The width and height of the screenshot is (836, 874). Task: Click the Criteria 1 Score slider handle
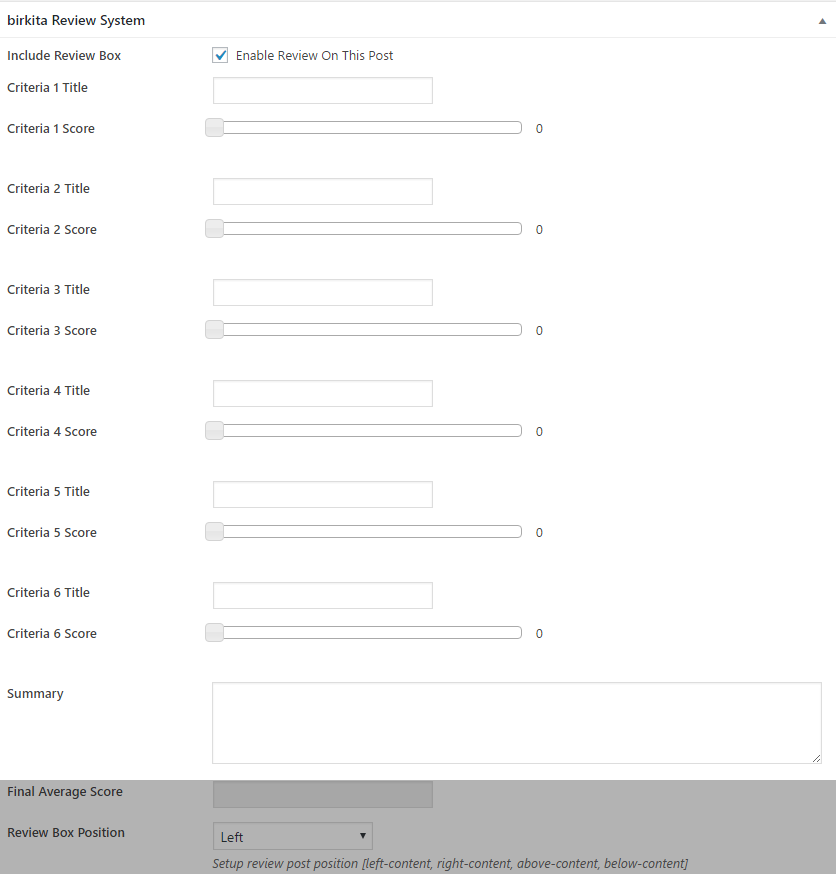point(214,128)
